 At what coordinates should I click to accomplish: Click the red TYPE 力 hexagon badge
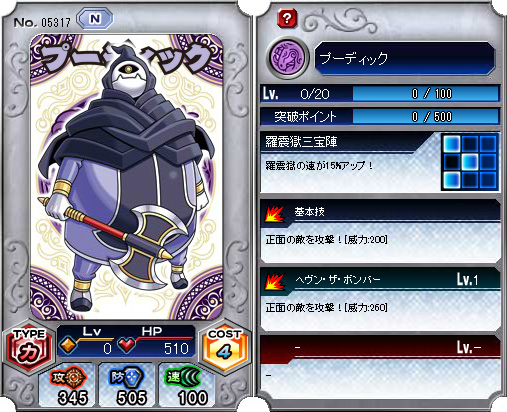click(x=29, y=348)
